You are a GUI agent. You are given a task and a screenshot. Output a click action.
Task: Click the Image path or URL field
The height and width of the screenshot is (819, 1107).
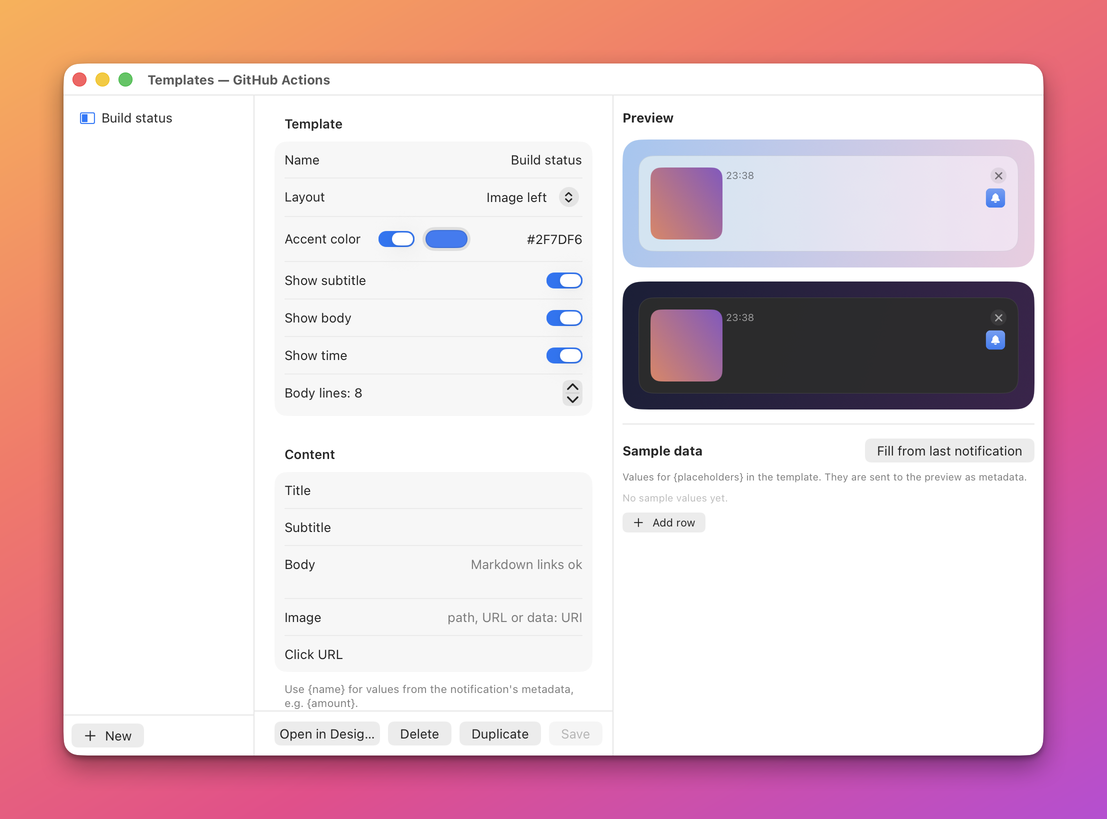[x=433, y=618]
